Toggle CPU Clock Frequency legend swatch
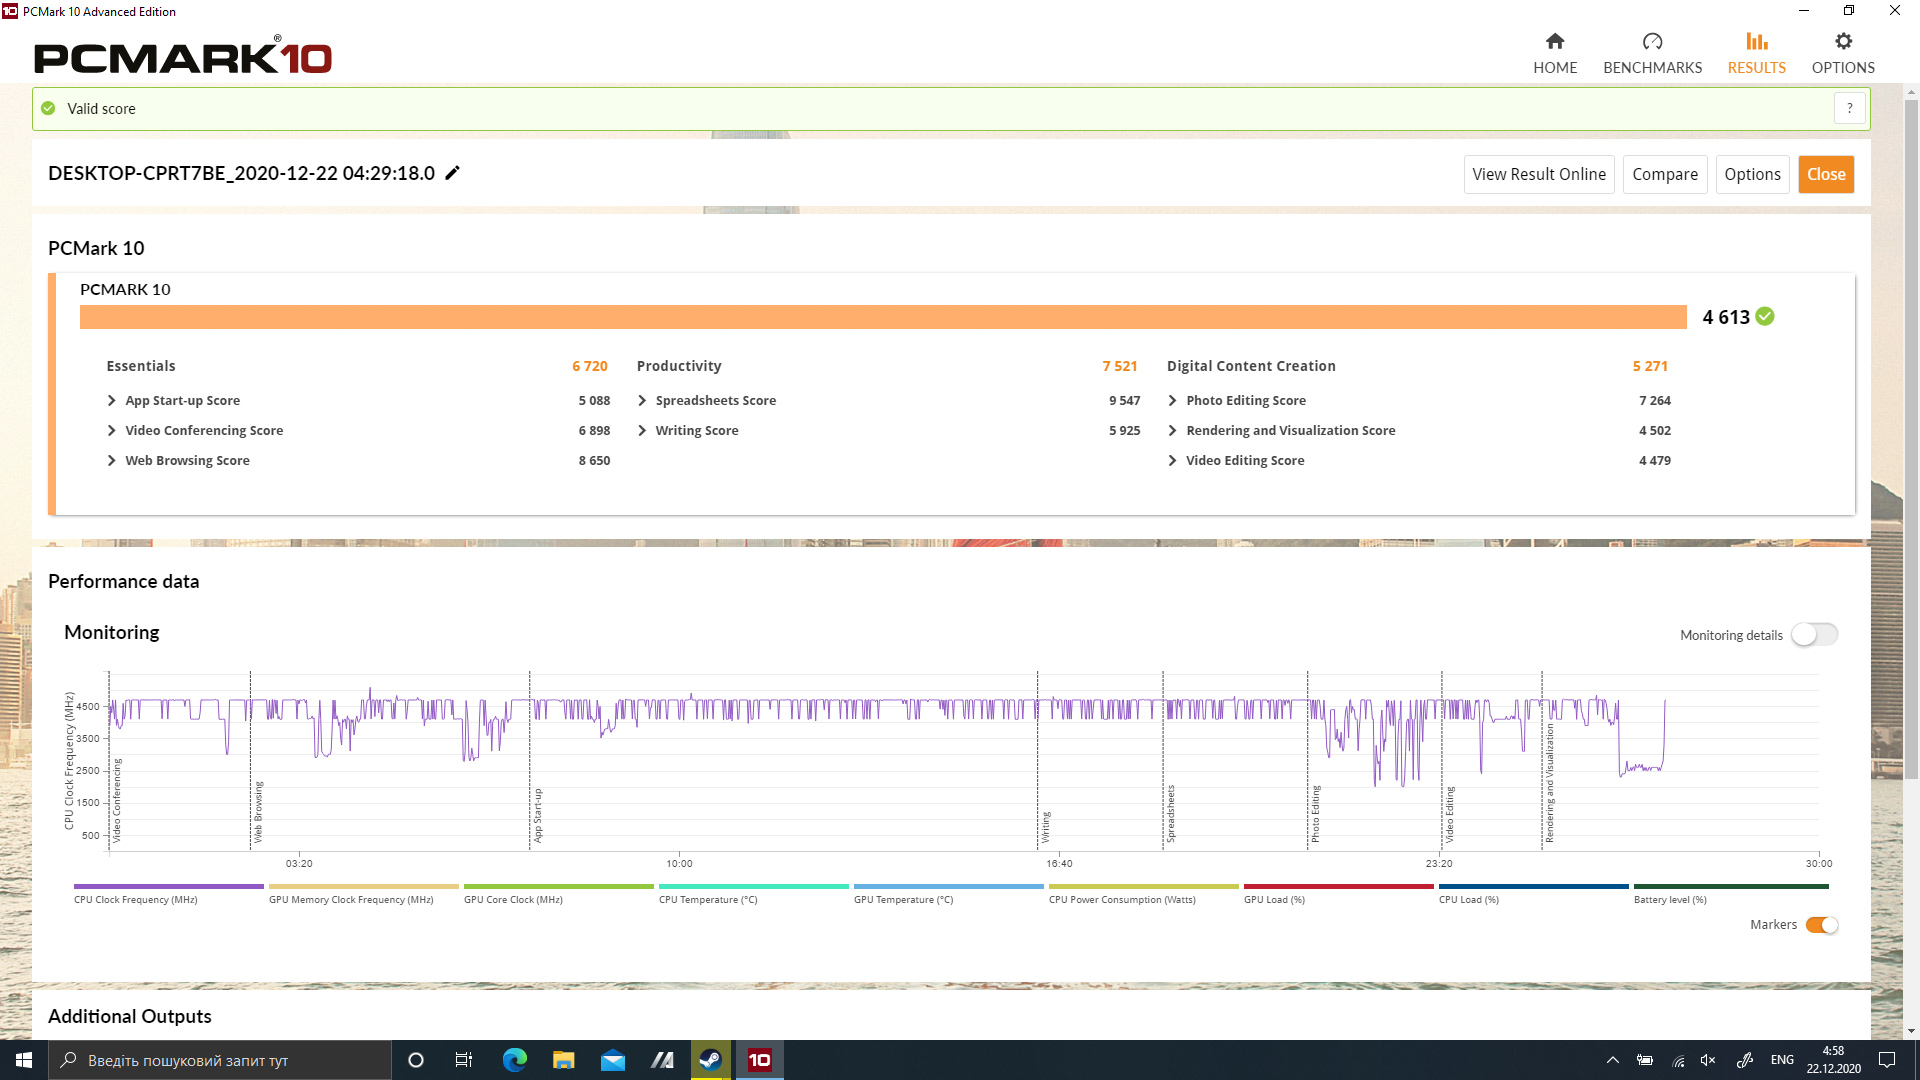 click(x=169, y=886)
